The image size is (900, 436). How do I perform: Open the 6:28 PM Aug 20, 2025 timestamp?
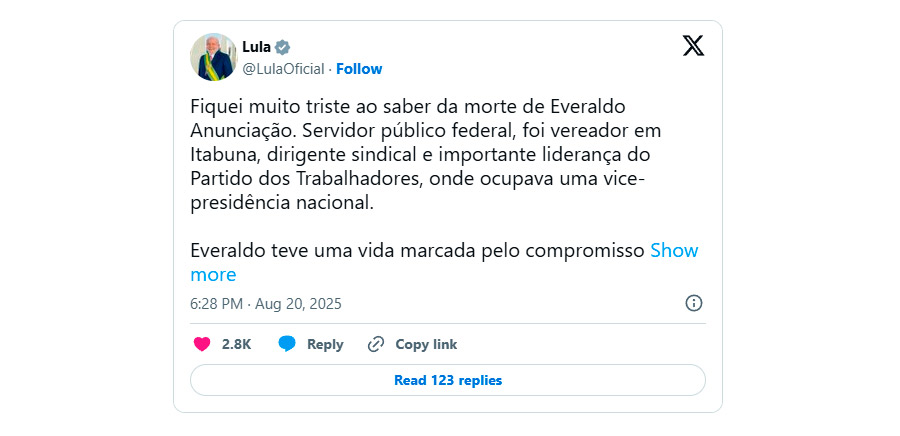click(266, 304)
